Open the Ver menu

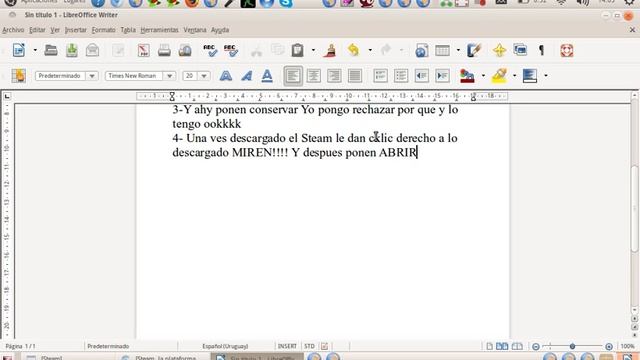(x=55, y=30)
